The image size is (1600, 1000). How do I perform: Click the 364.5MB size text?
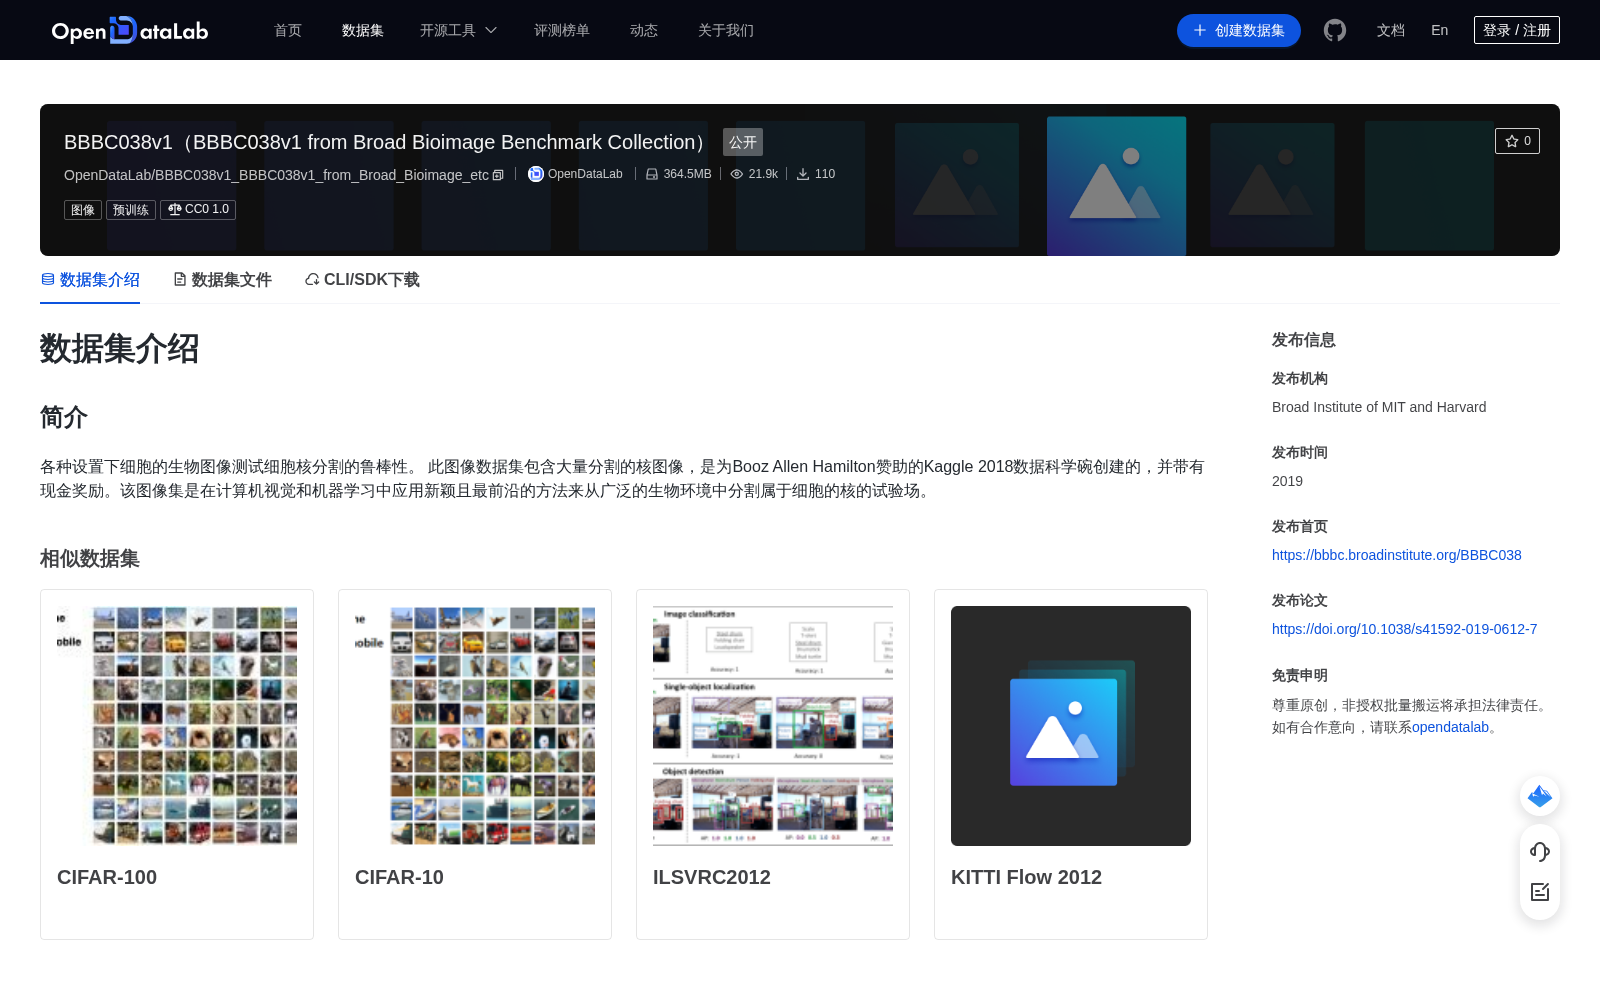tap(688, 174)
